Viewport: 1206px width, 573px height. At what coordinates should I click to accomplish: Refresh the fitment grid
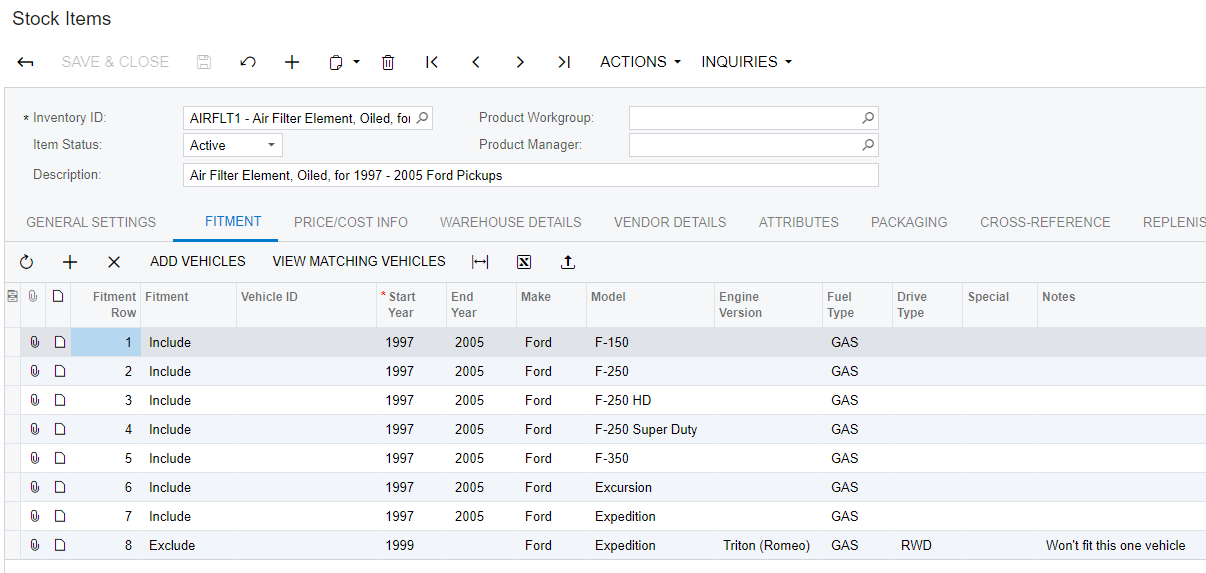pos(26,262)
